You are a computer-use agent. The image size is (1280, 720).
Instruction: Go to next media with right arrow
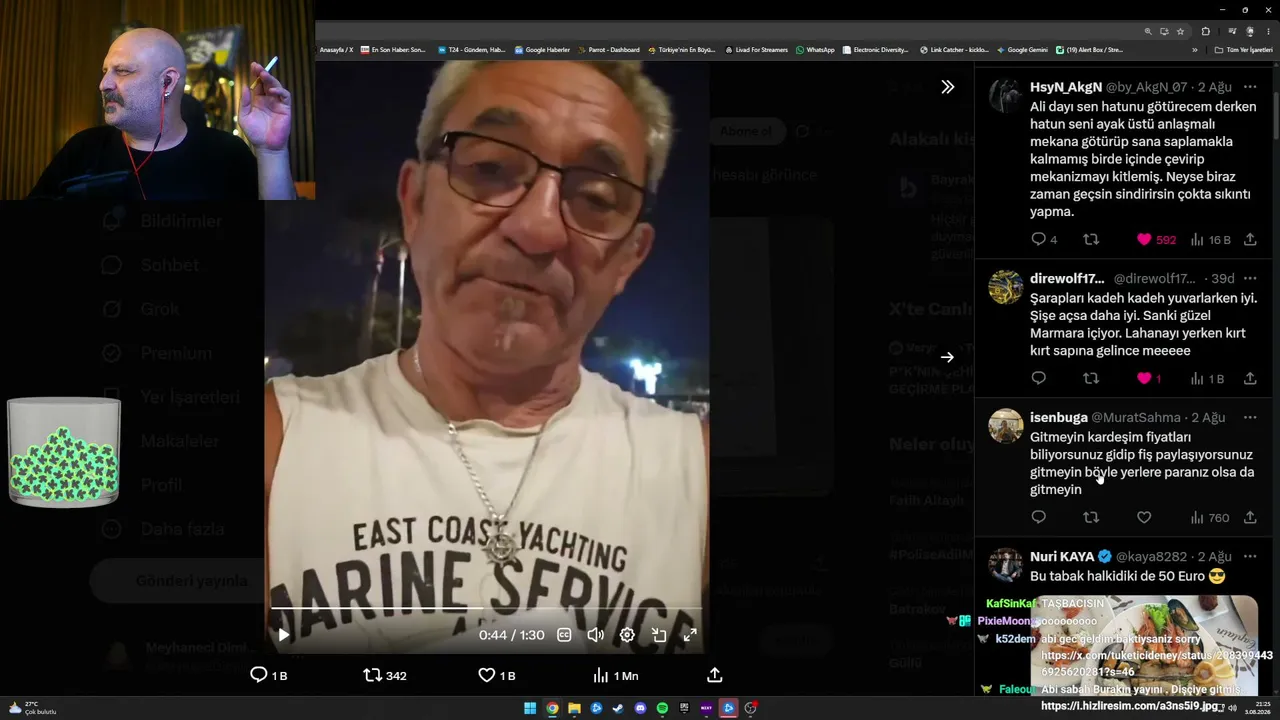pos(947,357)
